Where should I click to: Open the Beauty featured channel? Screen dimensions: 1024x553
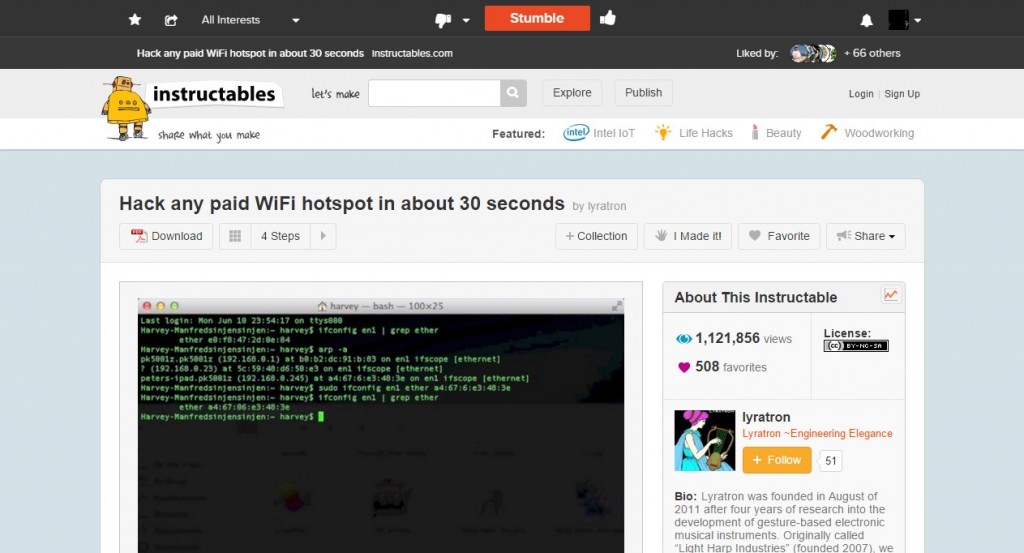pyautogui.click(x=775, y=133)
